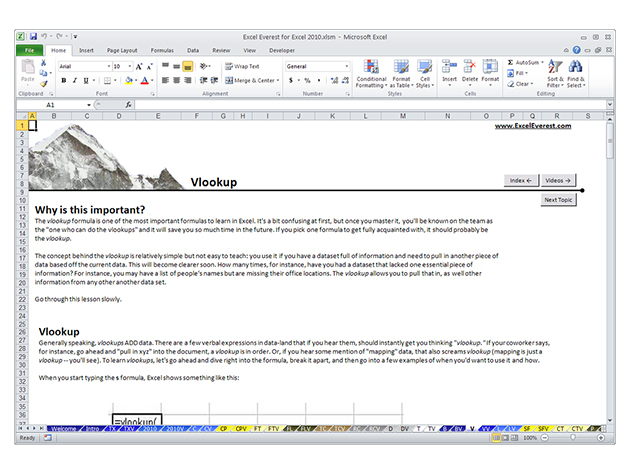Image resolution: width=630 pixels, height=473 pixels.
Task: Click the Find & Select binoculars icon
Action: (x=575, y=67)
